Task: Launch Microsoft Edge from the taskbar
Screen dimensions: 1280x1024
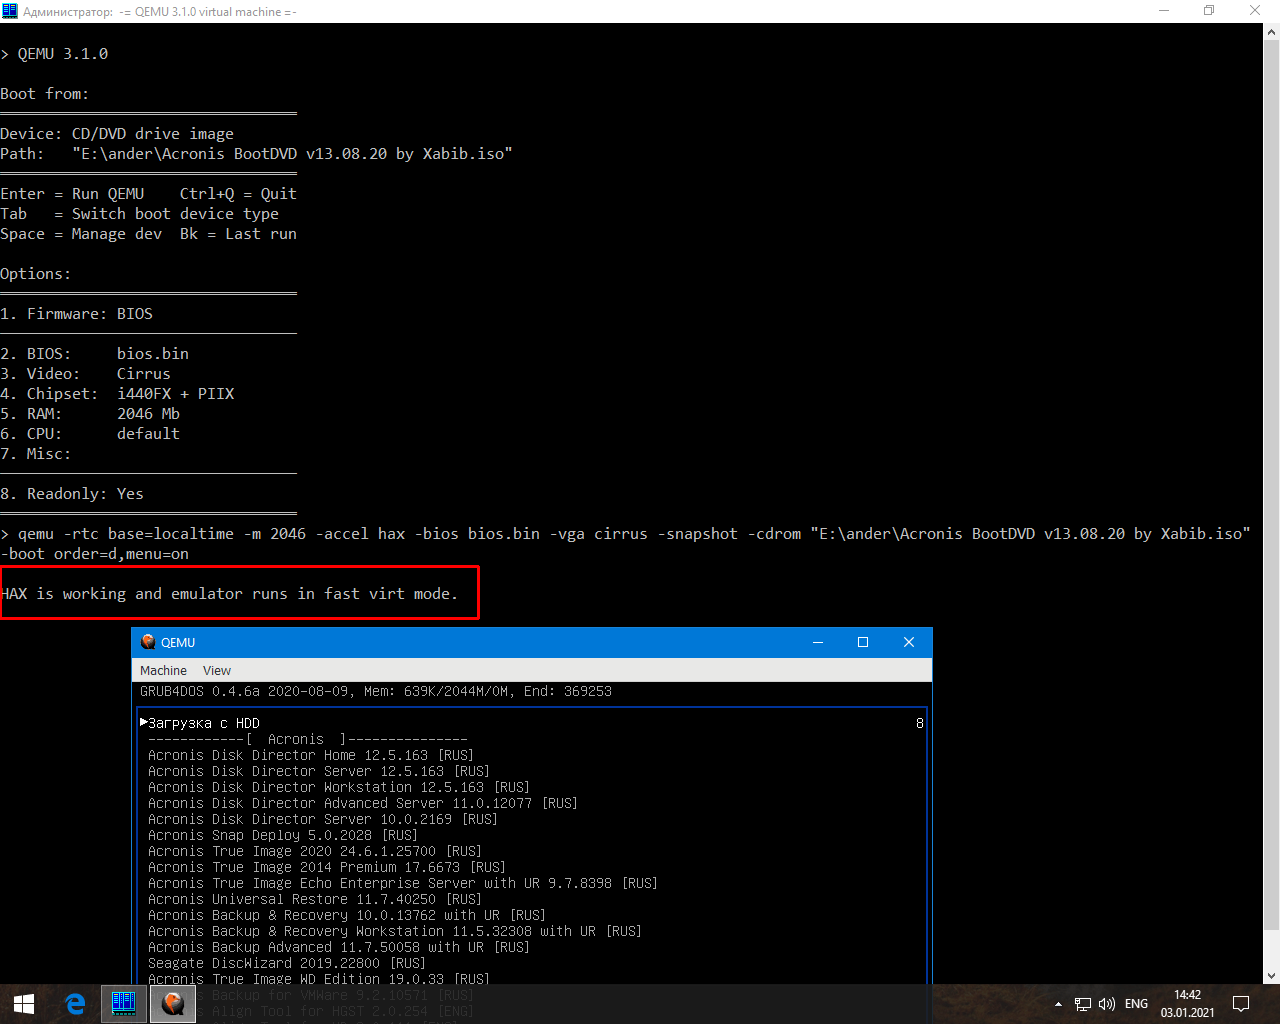Action: pyautogui.click(x=75, y=1004)
